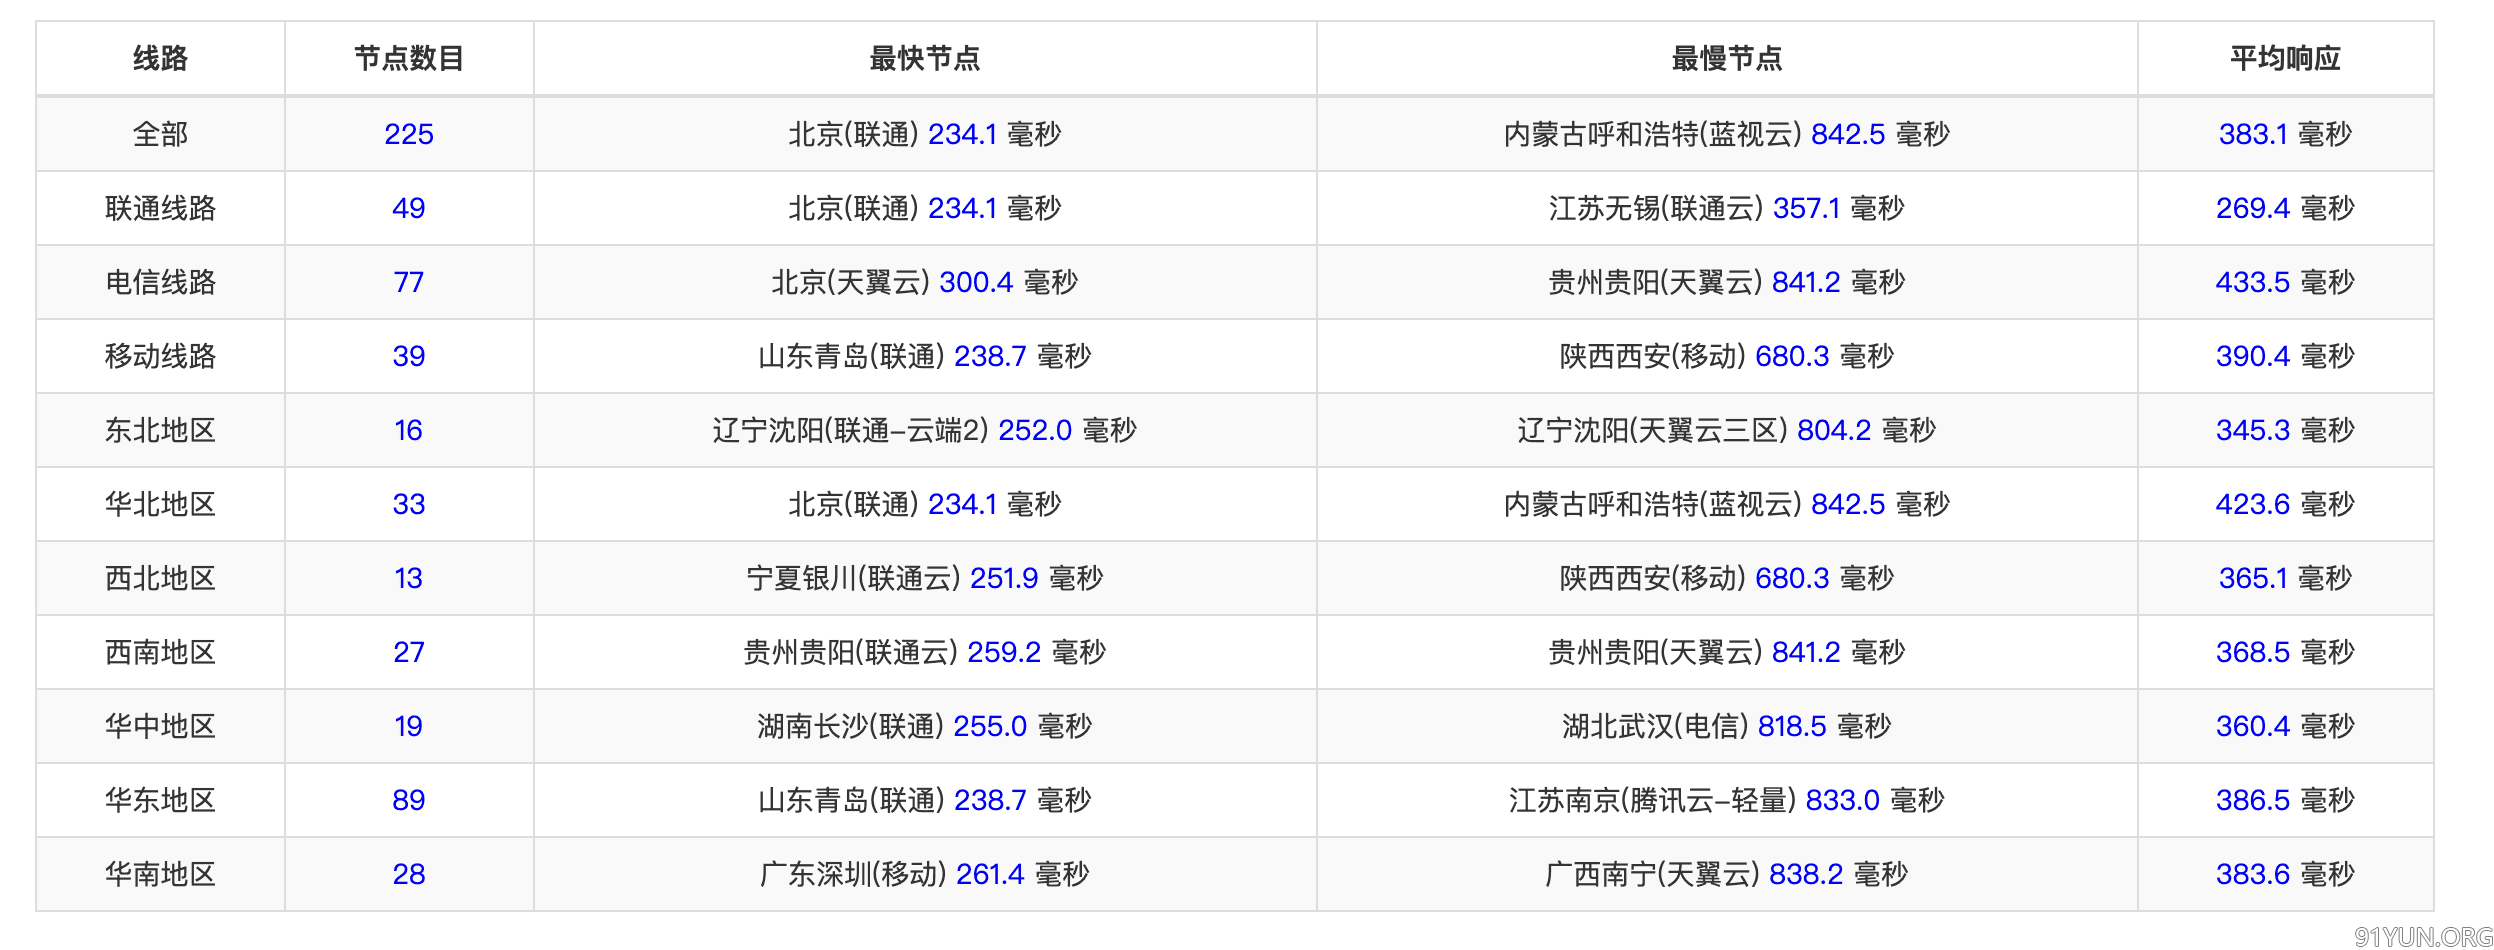
Task: Select the 电信线路 row label
Action: point(160,282)
